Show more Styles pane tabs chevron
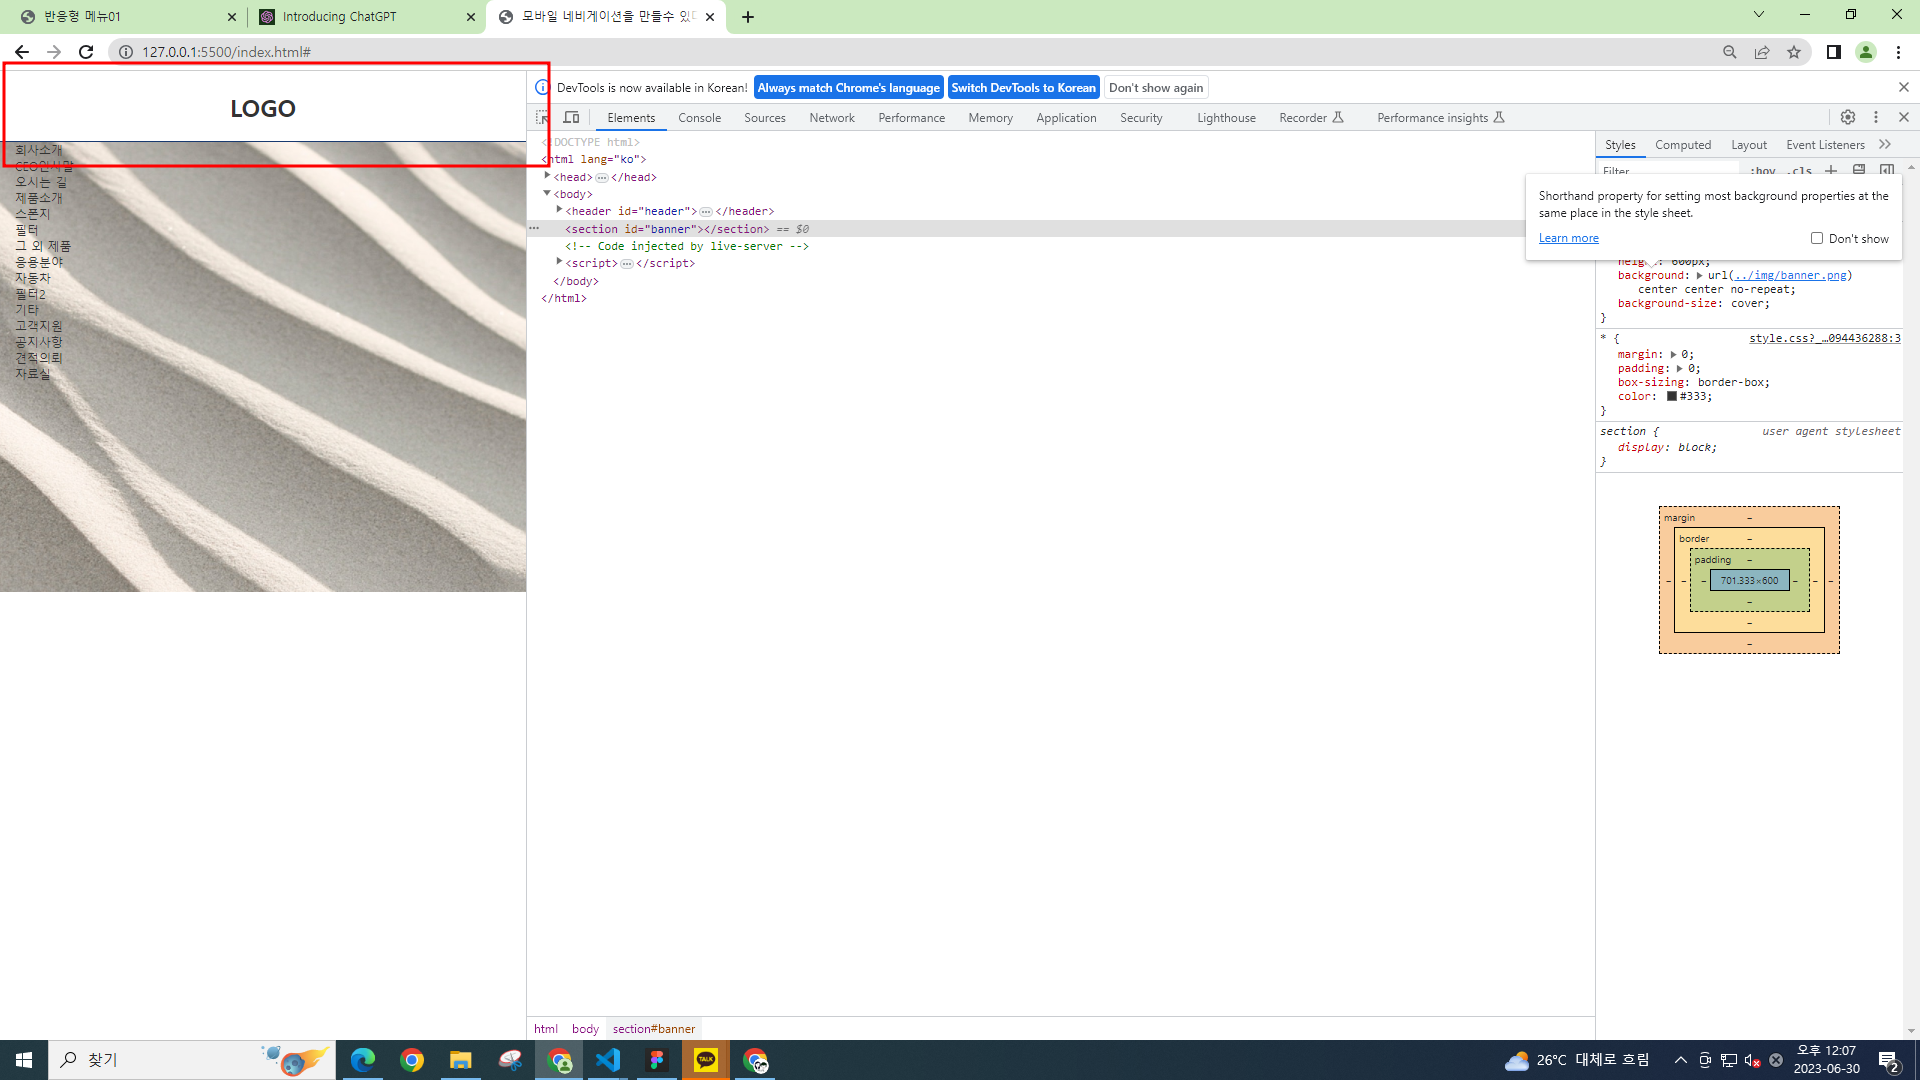This screenshot has height=1080, width=1920. tap(1885, 145)
